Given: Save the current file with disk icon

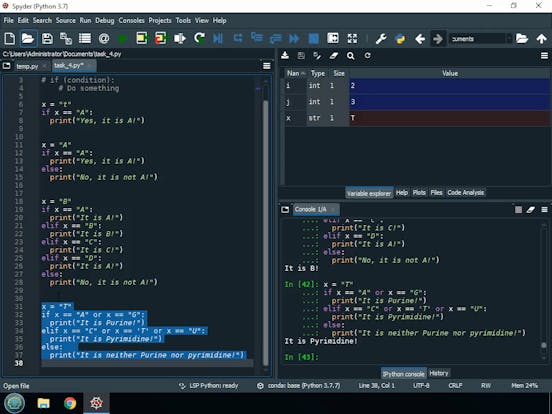Looking at the screenshot, I should point(47,38).
